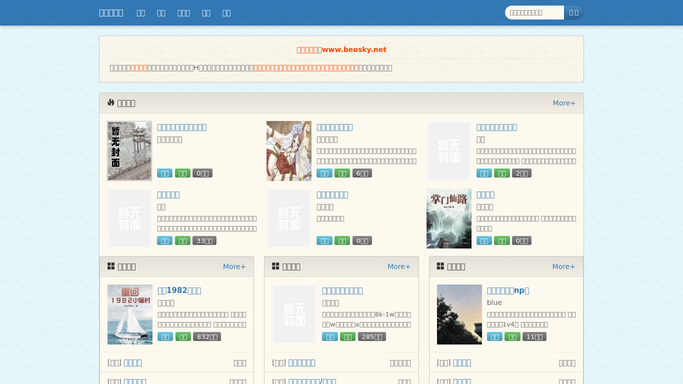Click the grid icon in the right category panel header
This screenshot has width=683, height=384.
[440, 266]
